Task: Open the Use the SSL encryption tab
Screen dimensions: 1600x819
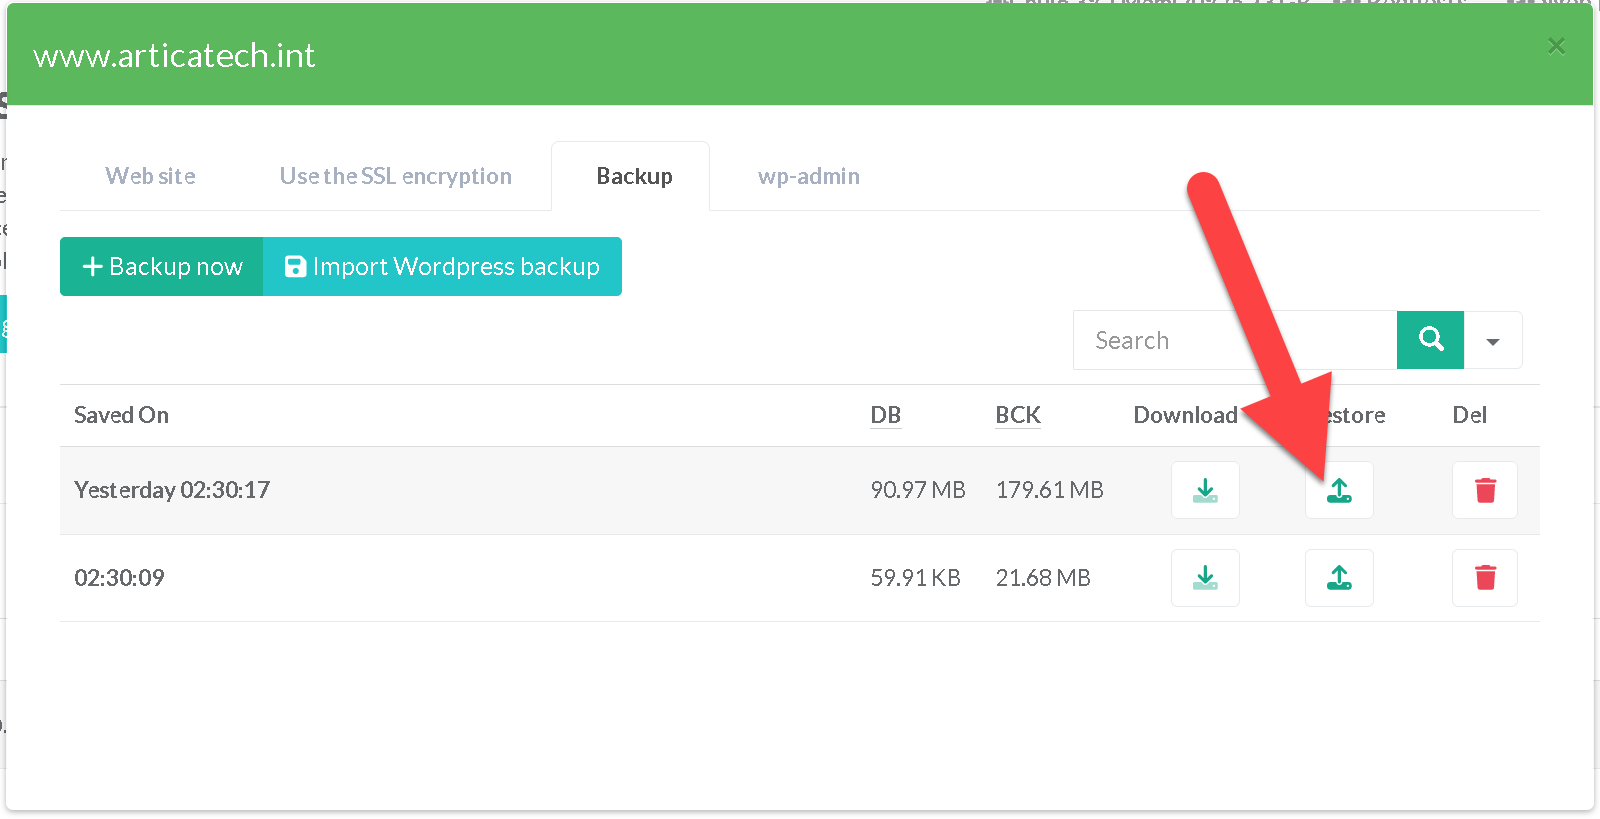Action: pyautogui.click(x=395, y=176)
